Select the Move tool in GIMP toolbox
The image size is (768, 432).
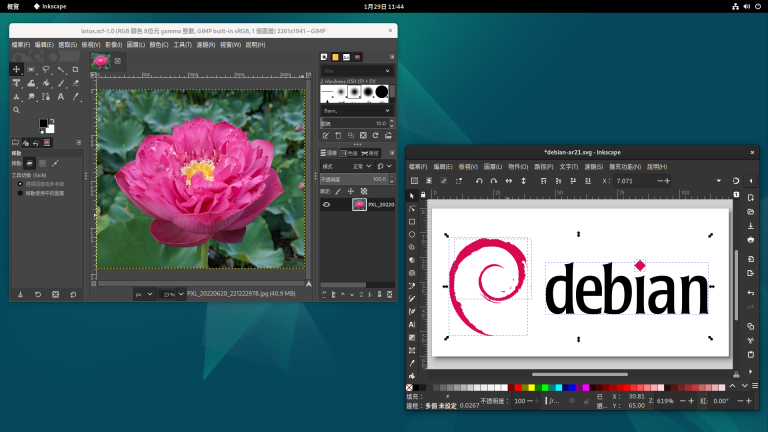(16, 70)
